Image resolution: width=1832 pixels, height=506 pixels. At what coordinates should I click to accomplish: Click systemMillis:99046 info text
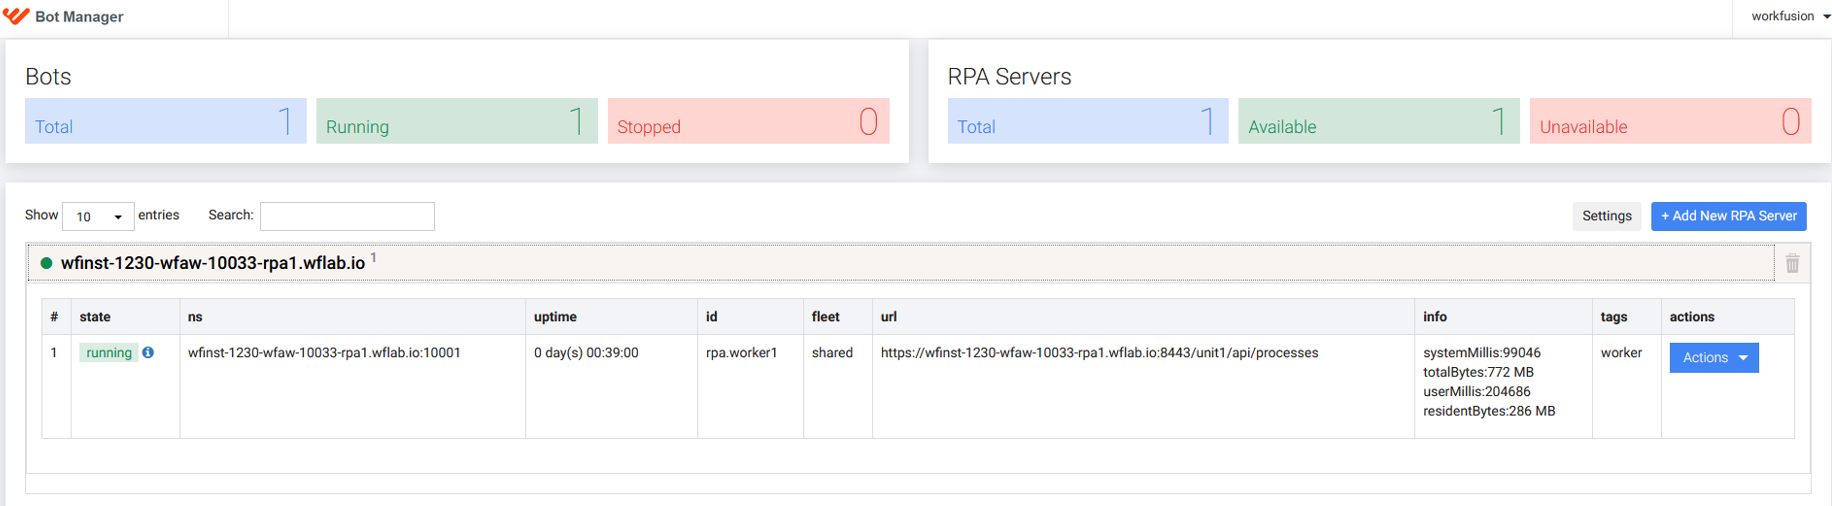pyautogui.click(x=1481, y=353)
